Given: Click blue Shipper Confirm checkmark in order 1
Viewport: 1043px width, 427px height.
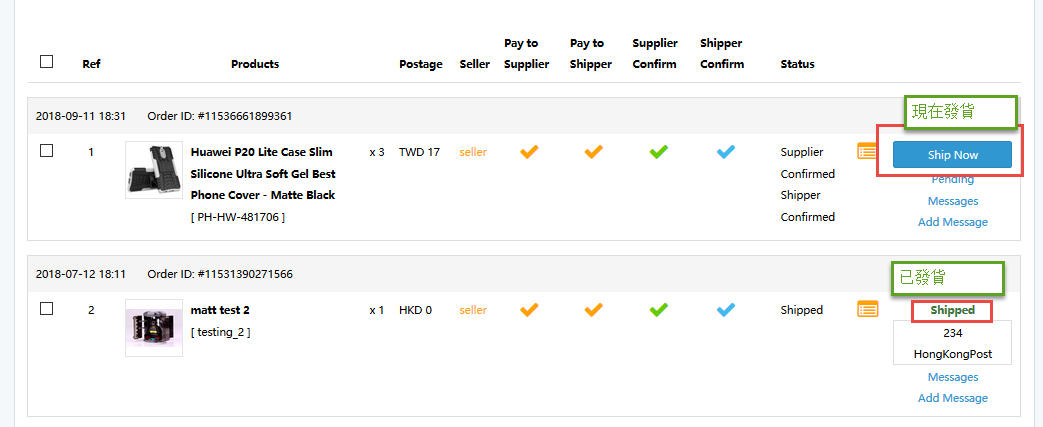Looking at the screenshot, I should (x=726, y=152).
